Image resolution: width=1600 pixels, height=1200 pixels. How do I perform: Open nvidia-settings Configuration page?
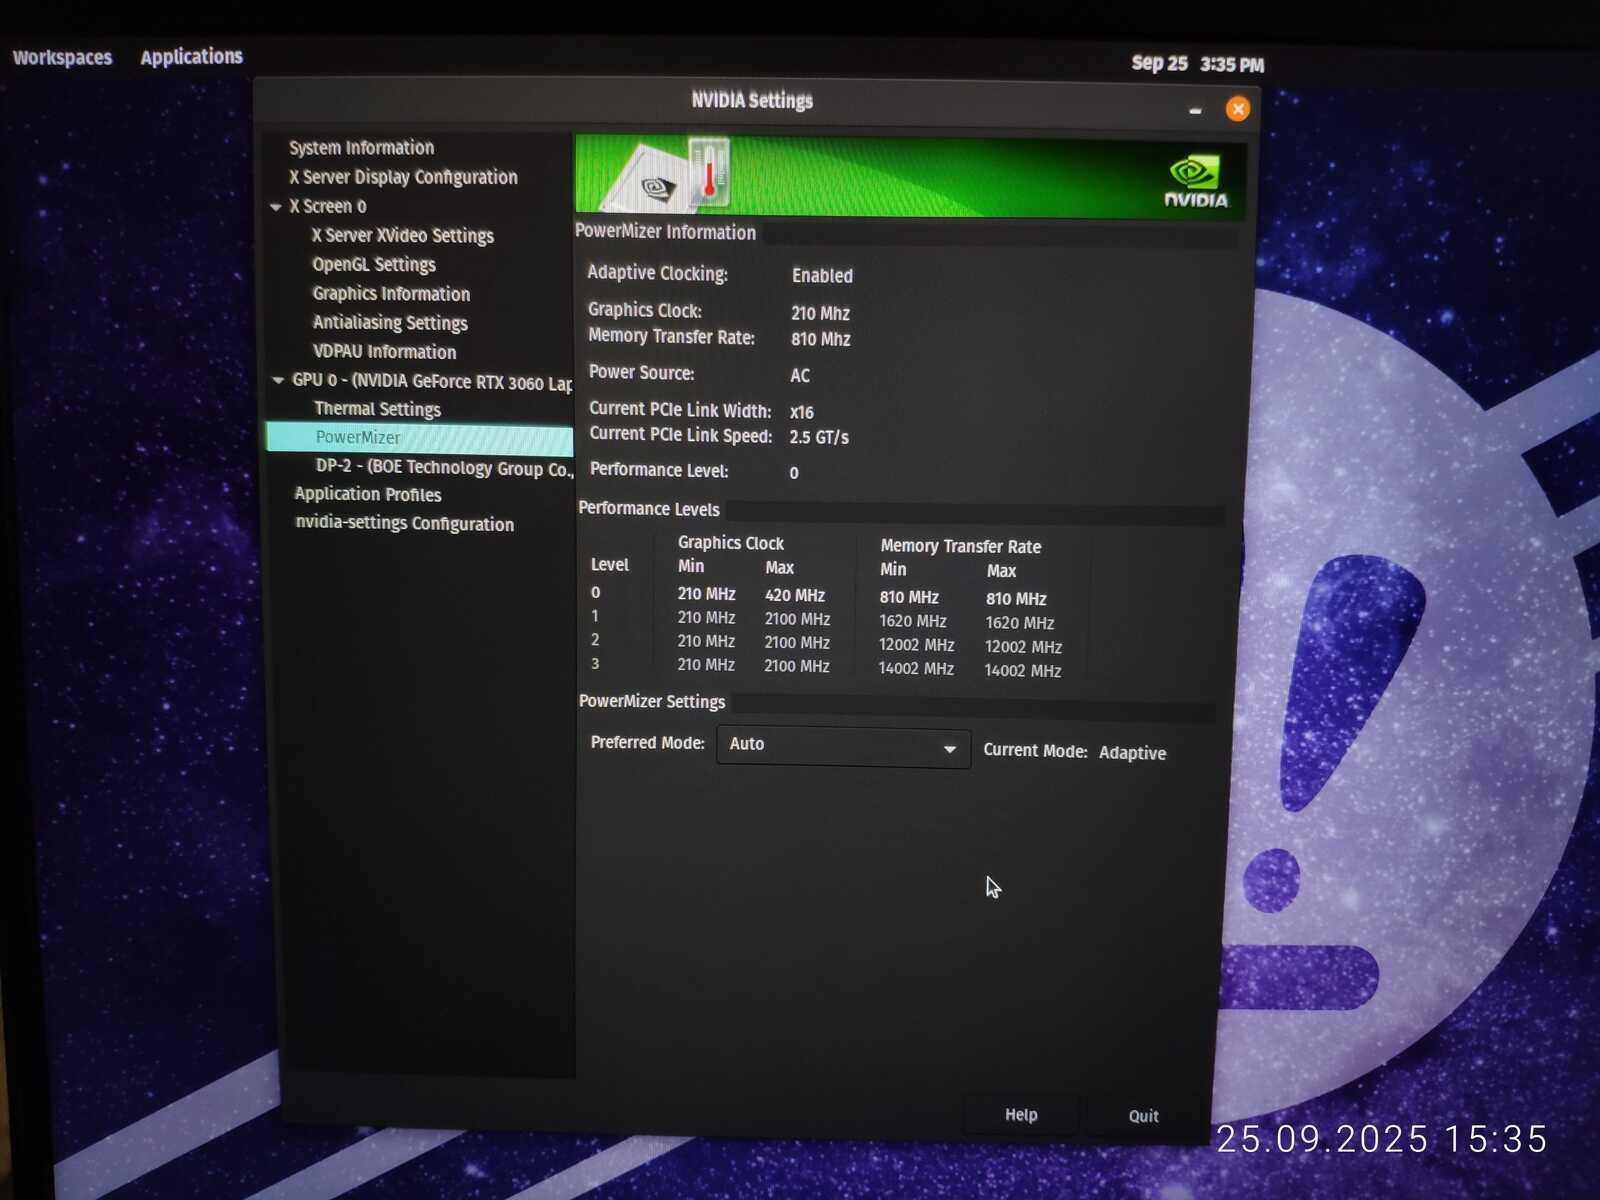[404, 523]
